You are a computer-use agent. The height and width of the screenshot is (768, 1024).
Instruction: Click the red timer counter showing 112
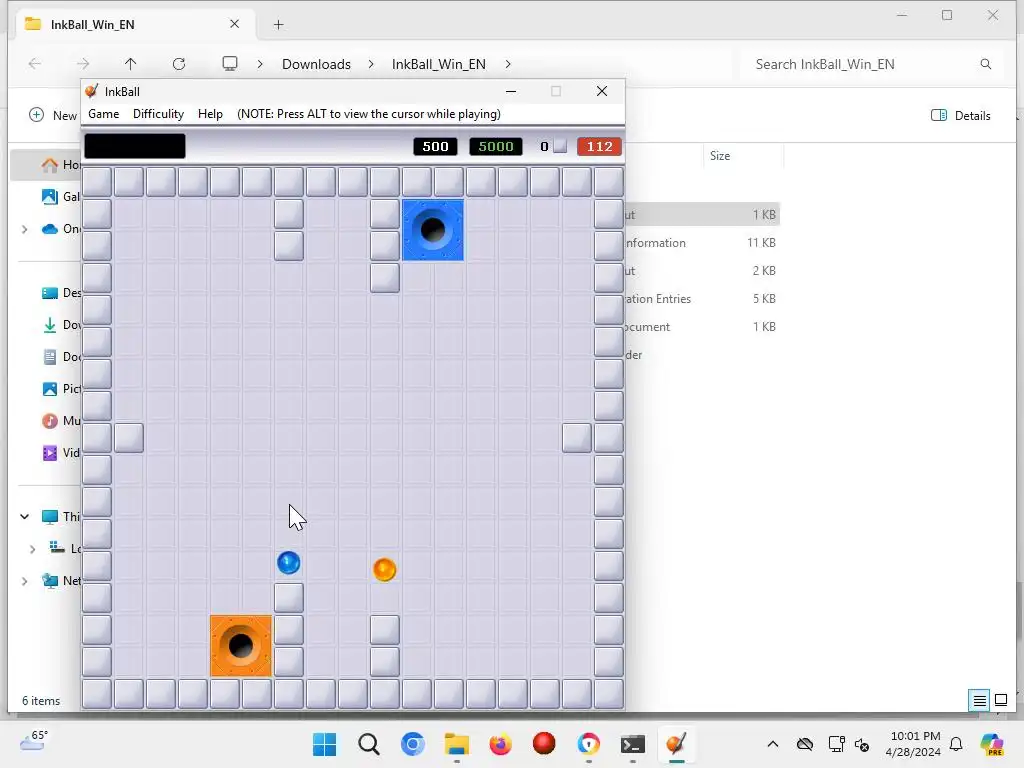599,146
